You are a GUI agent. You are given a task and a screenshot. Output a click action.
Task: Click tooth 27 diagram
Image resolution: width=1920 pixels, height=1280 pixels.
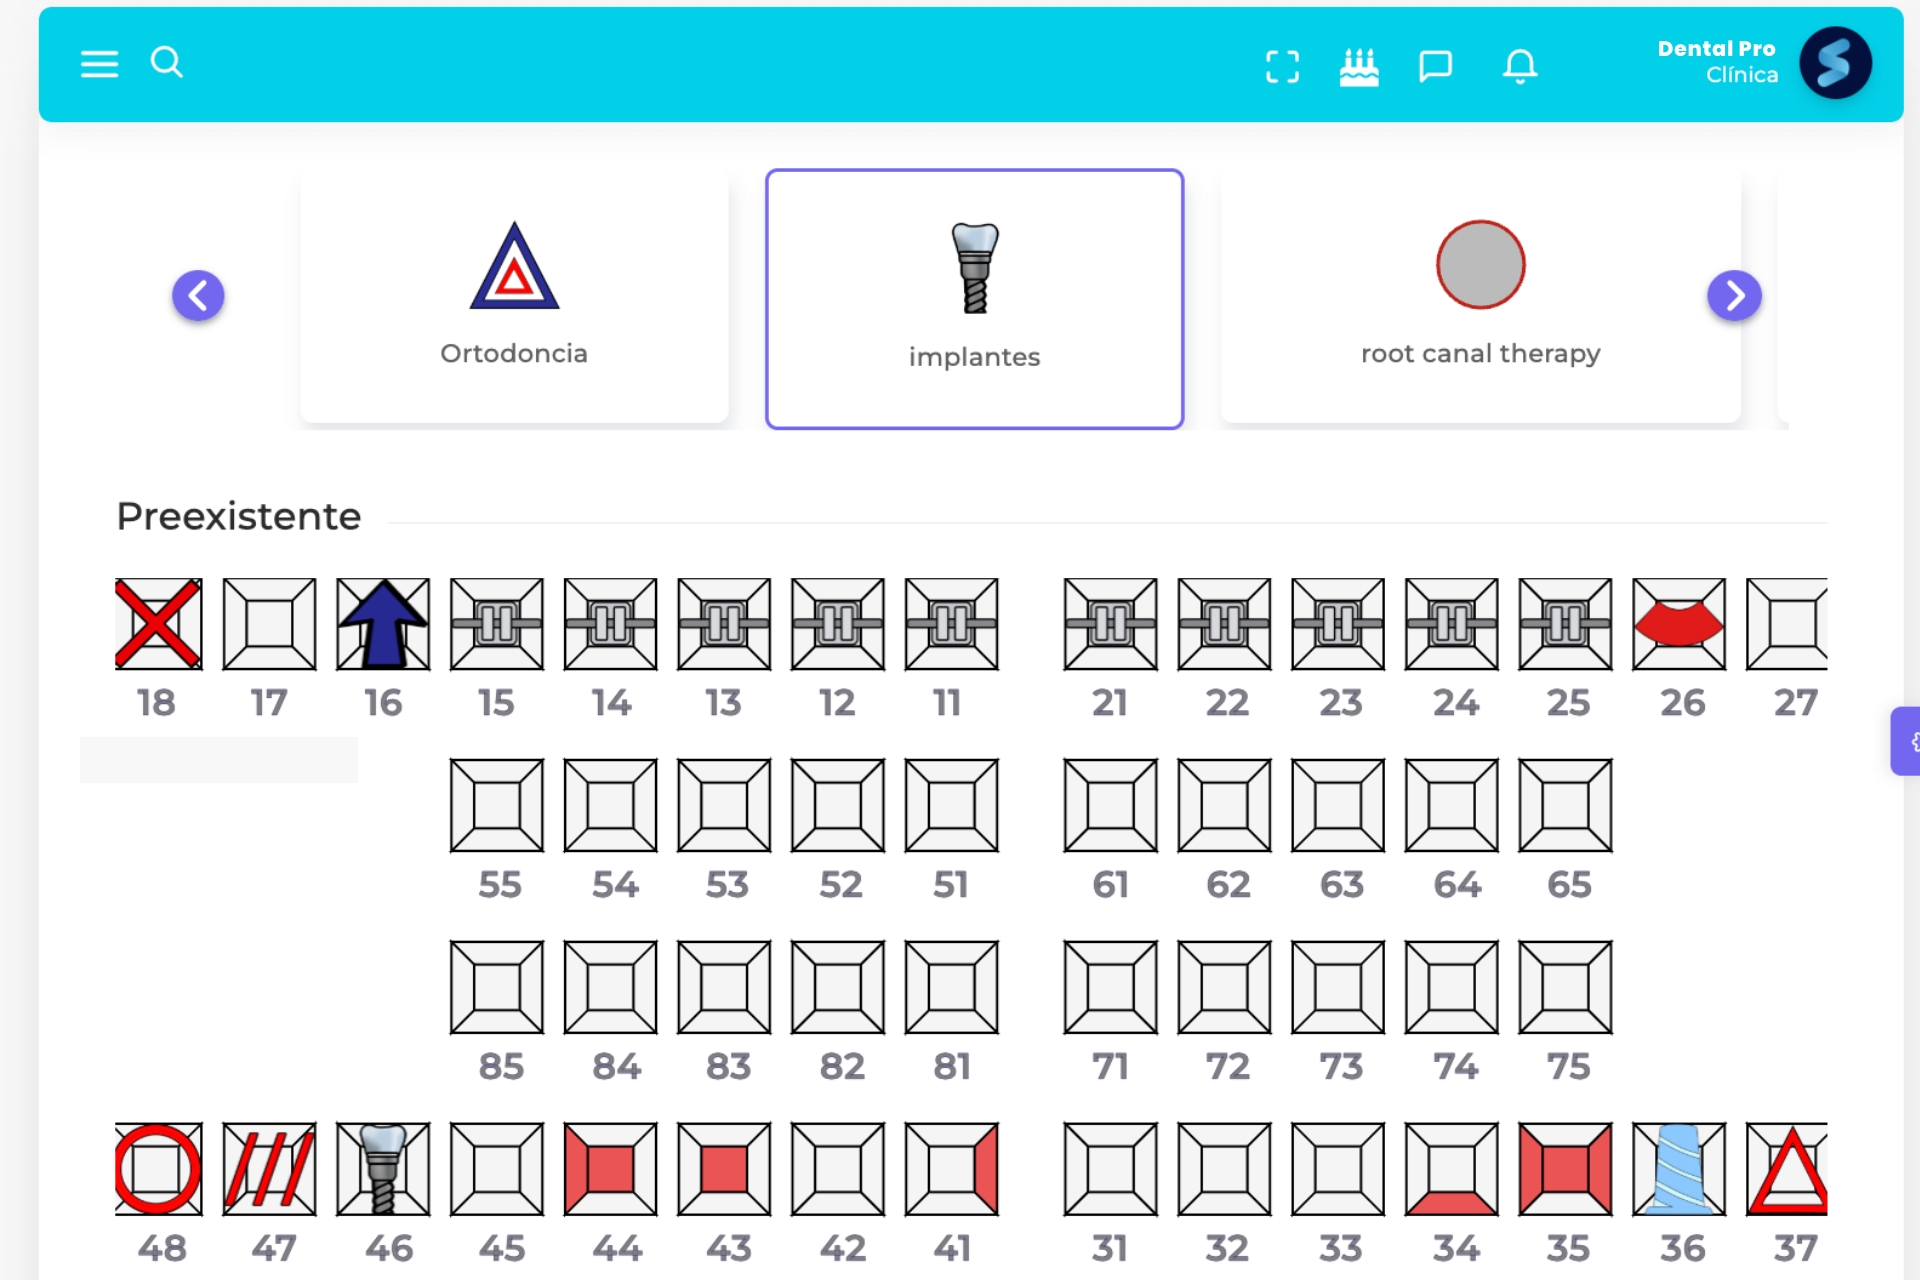click(1787, 624)
